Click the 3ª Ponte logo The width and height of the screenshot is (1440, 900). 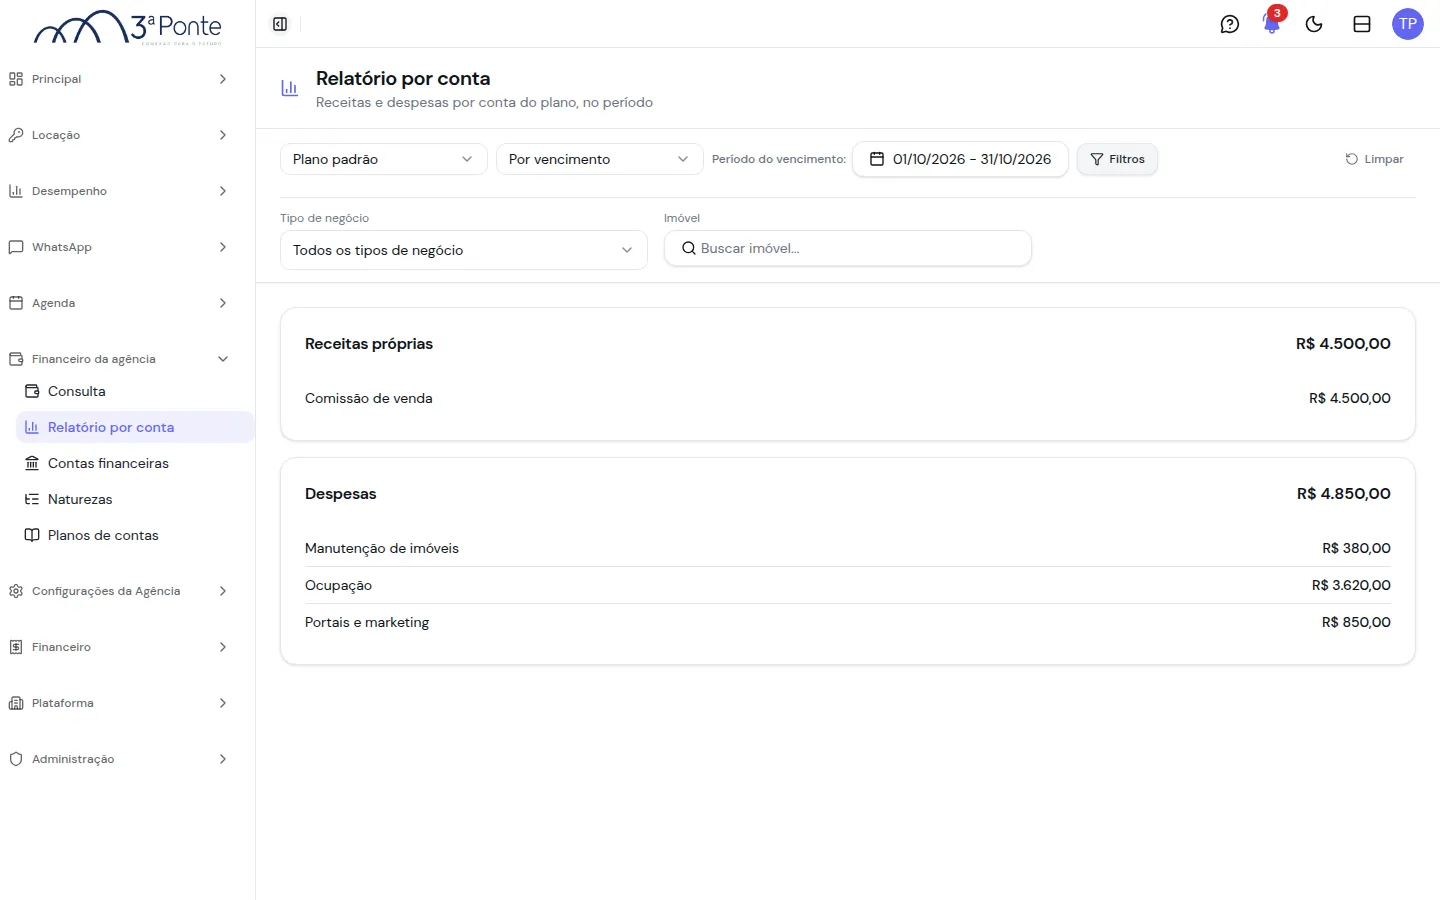click(128, 27)
